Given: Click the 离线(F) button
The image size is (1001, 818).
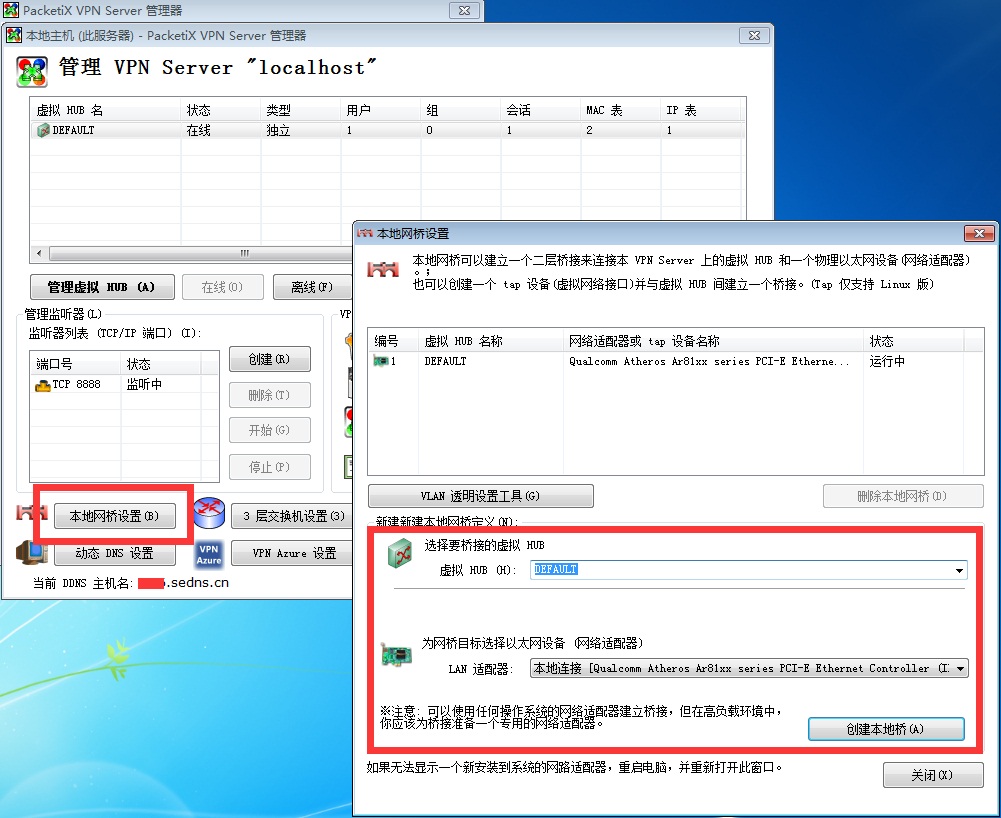Looking at the screenshot, I should point(312,287).
